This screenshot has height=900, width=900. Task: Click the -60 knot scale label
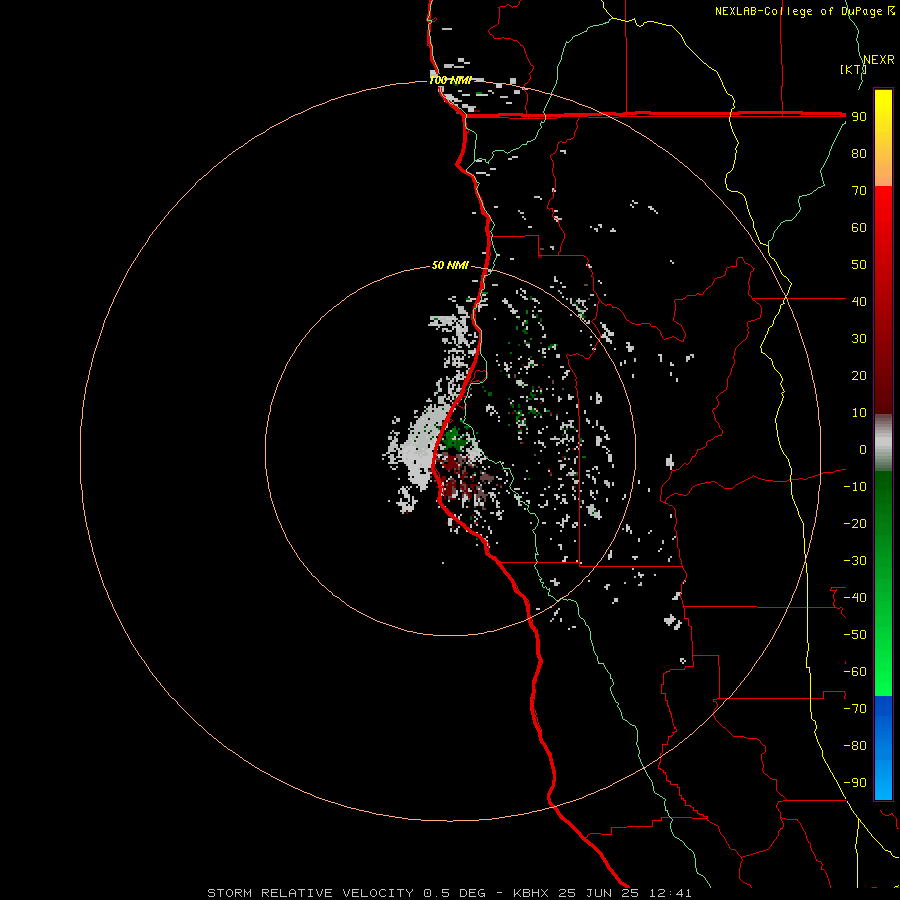pos(855,672)
